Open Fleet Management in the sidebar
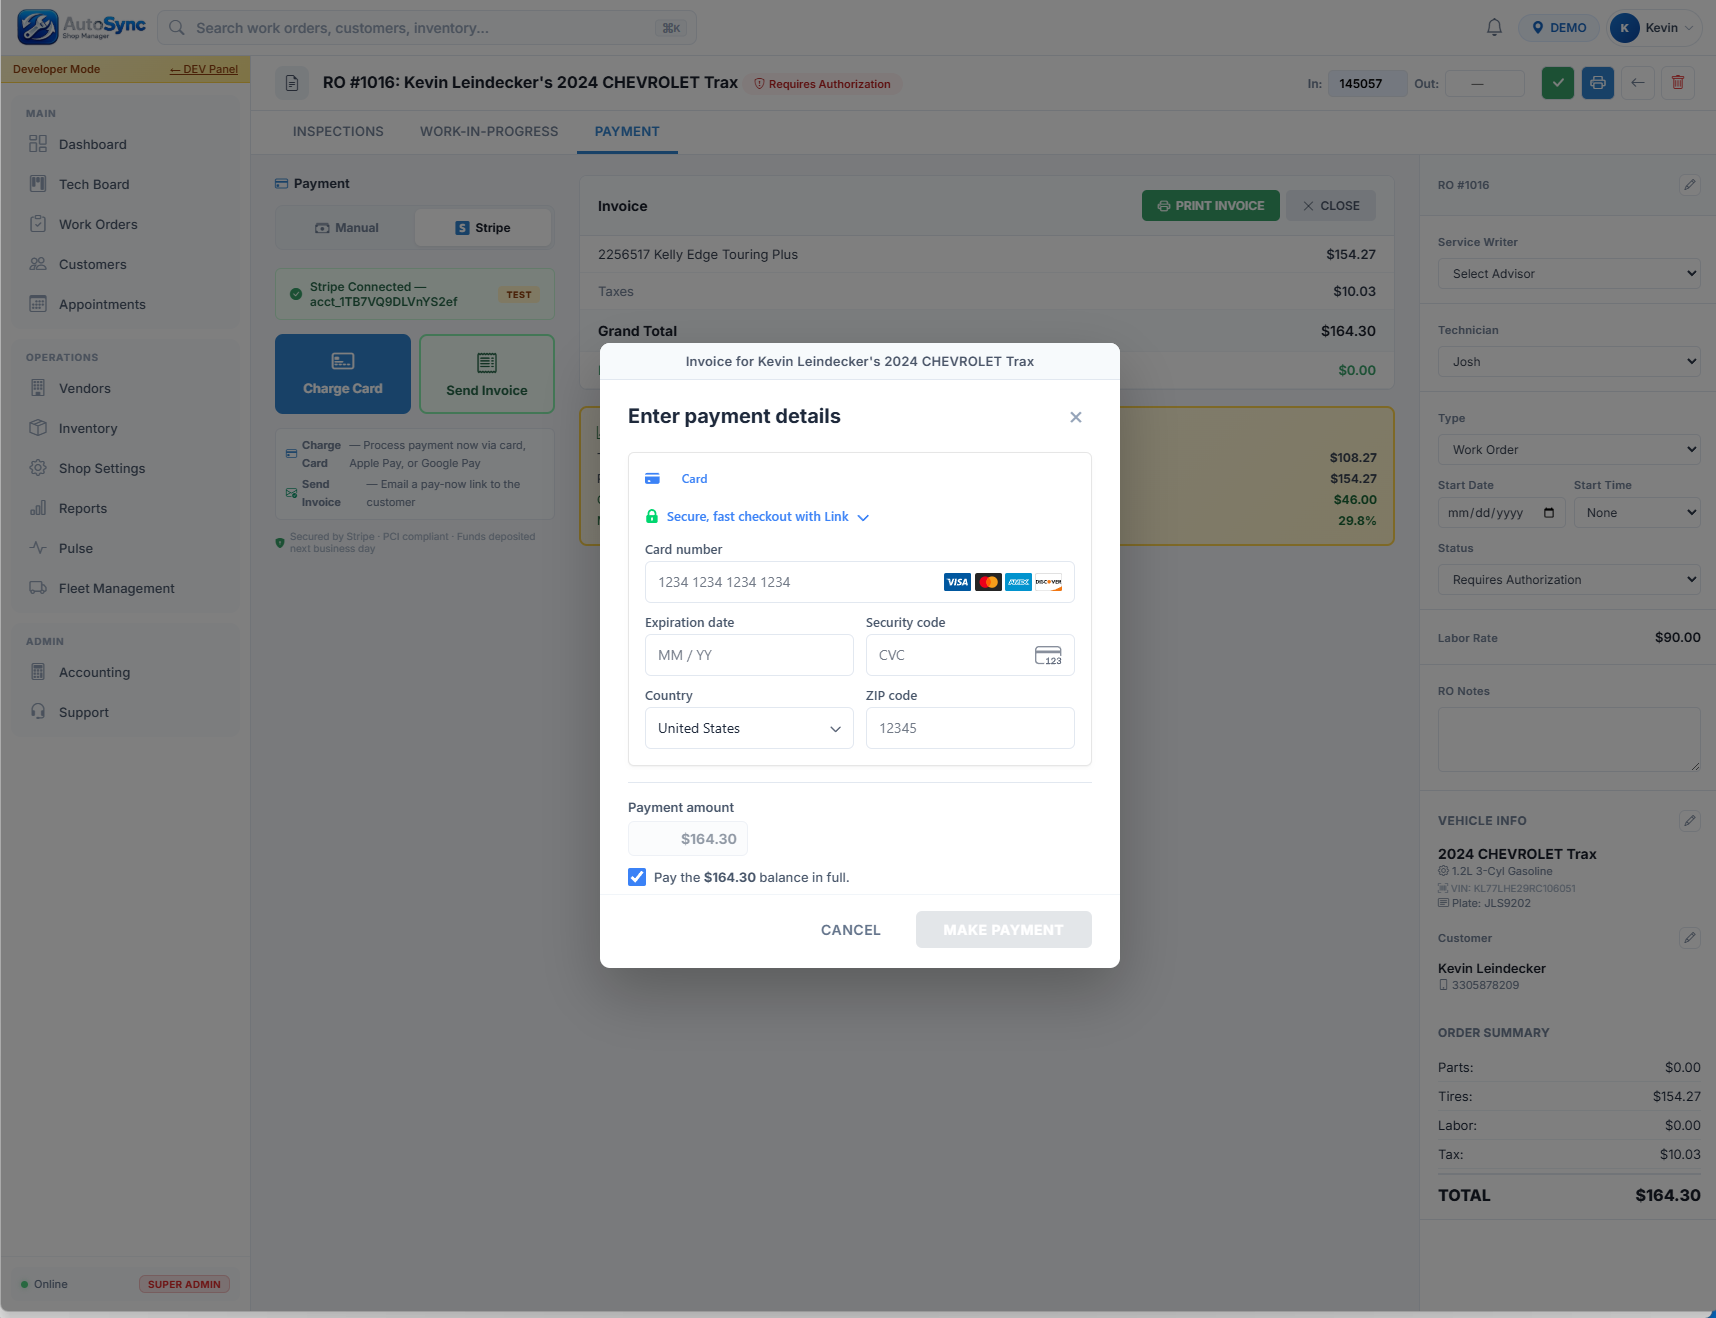The width and height of the screenshot is (1716, 1318). pos(116,588)
